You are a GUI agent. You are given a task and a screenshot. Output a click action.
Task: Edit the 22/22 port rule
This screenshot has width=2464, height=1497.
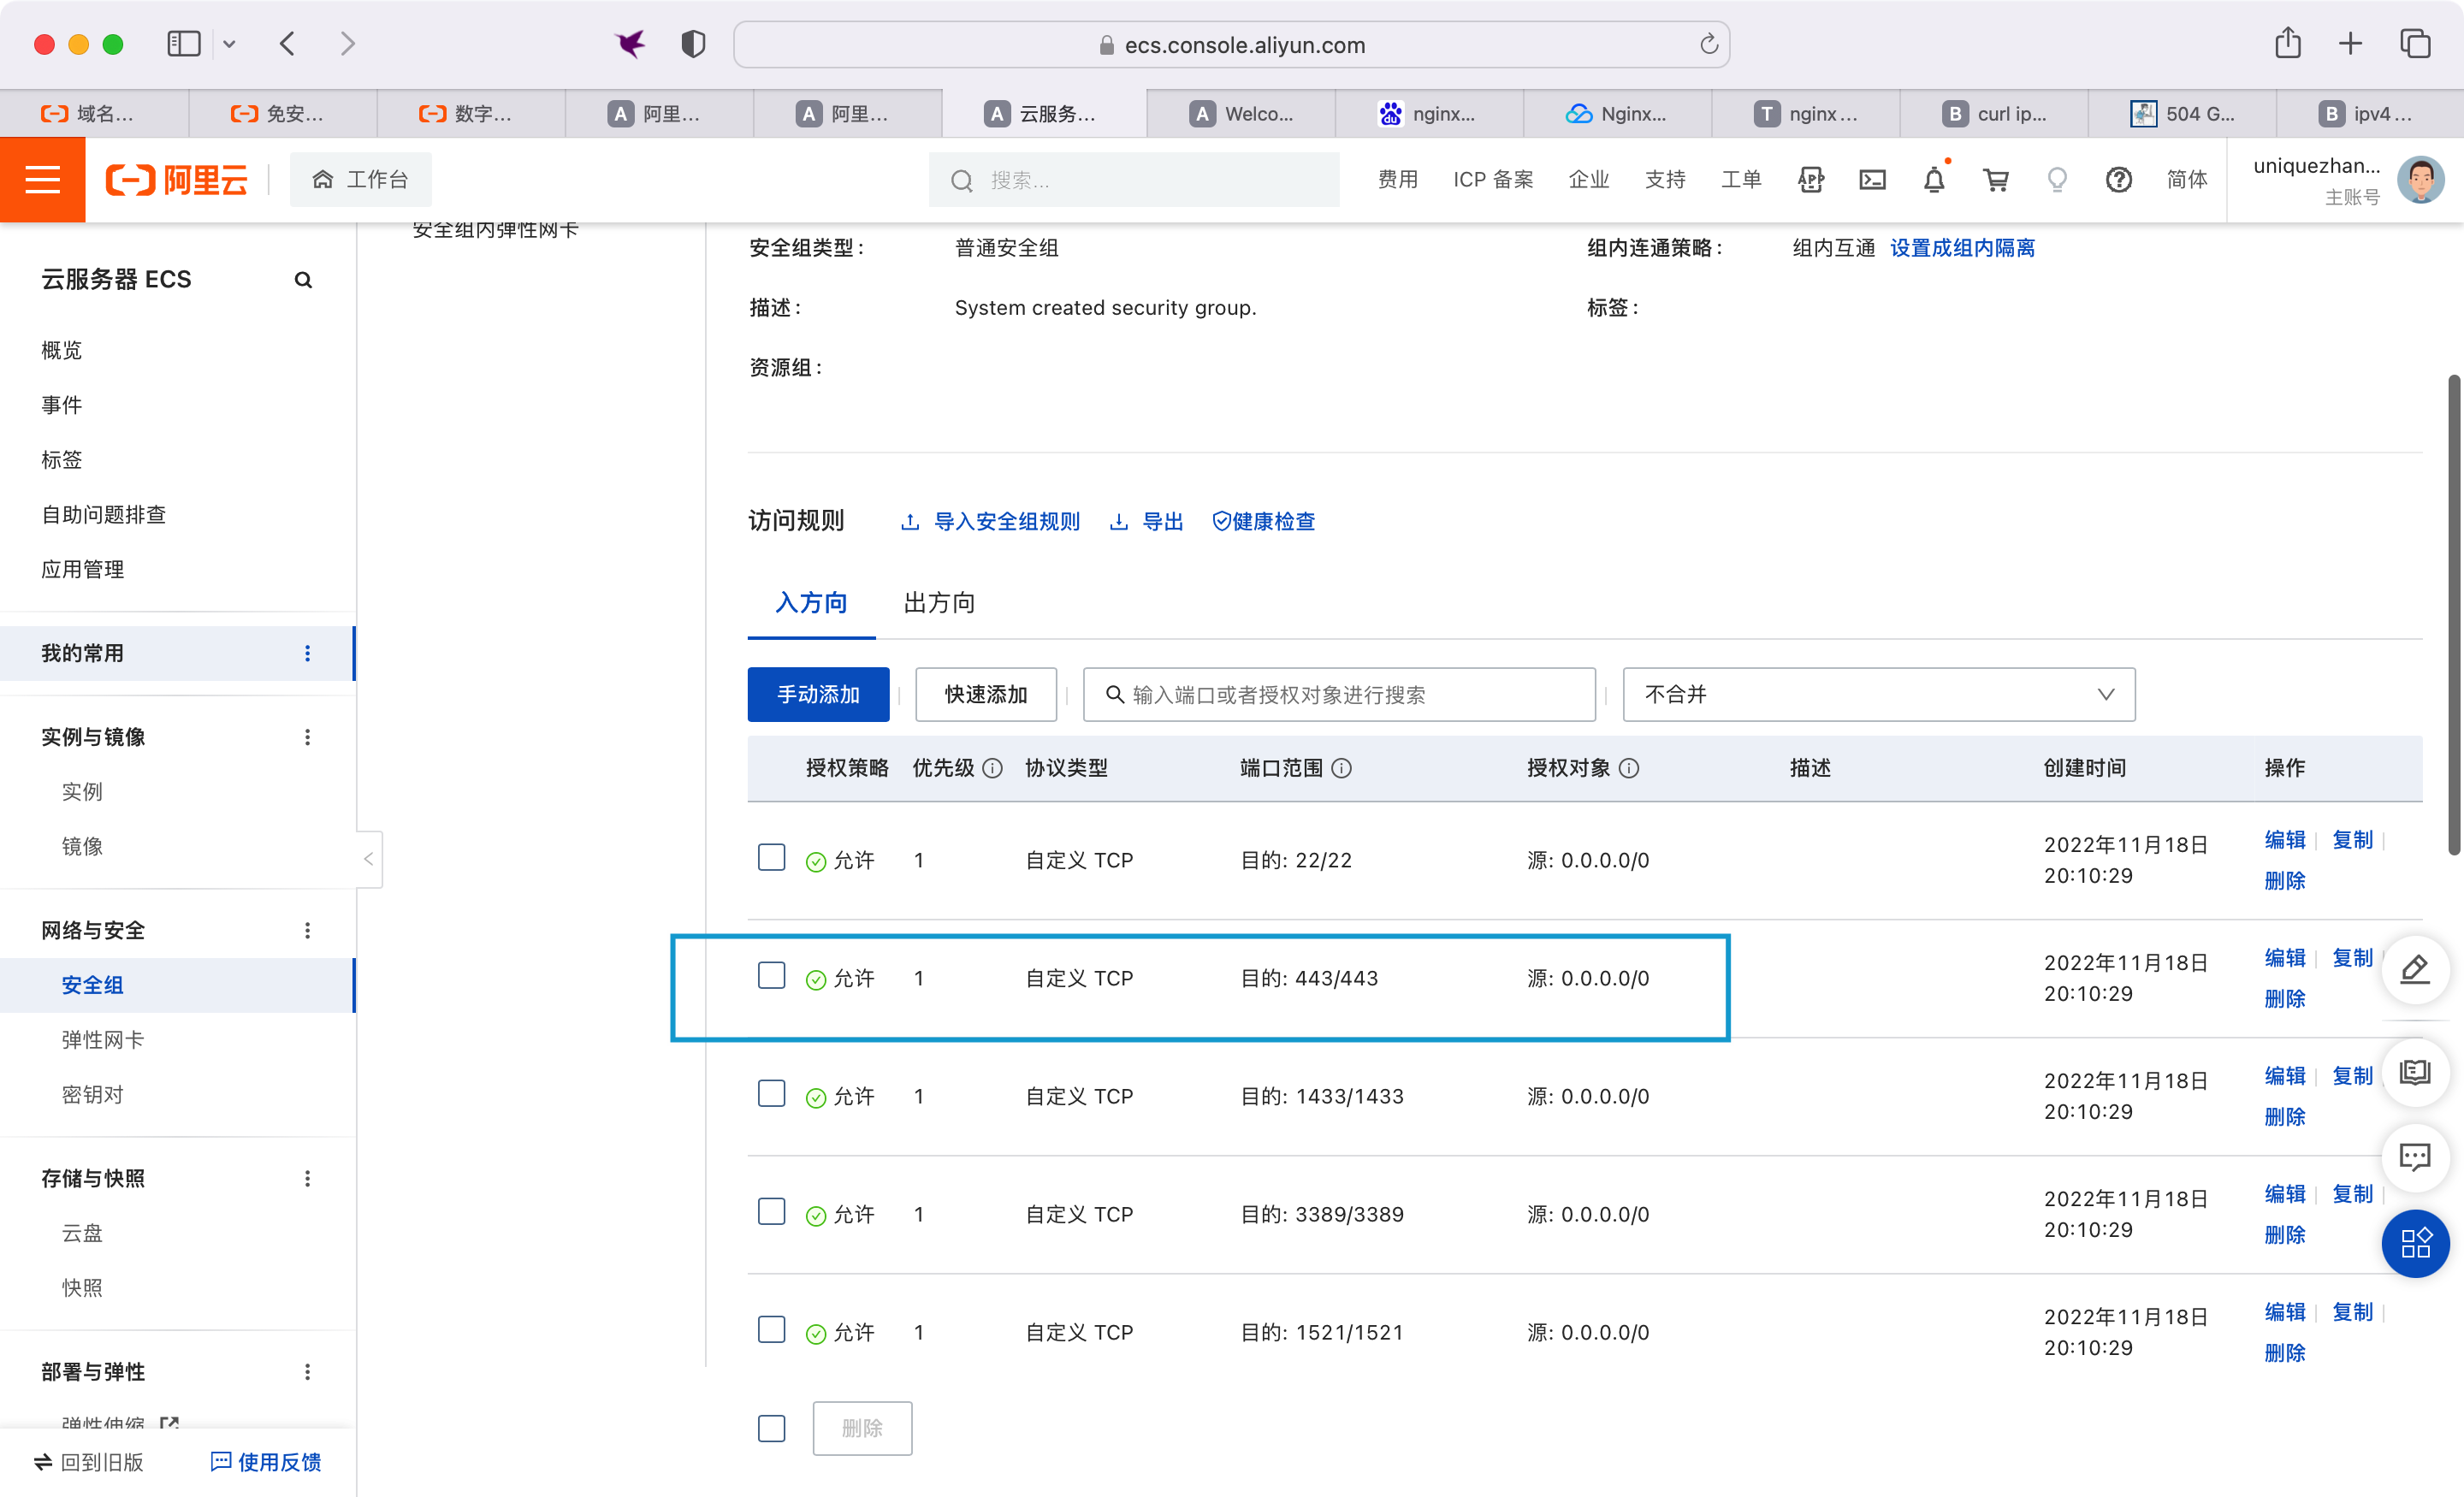pyautogui.click(x=2284, y=840)
